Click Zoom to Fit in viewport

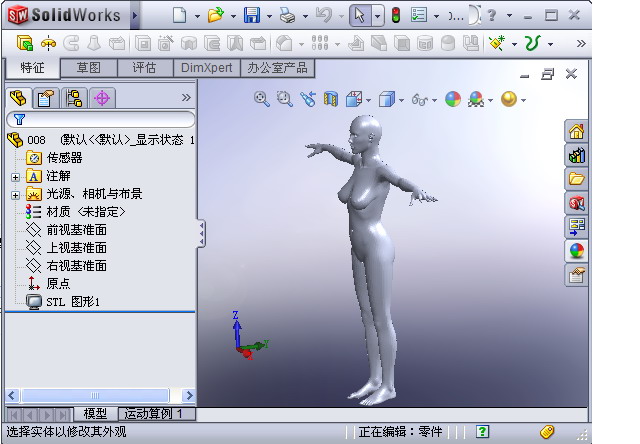261,99
